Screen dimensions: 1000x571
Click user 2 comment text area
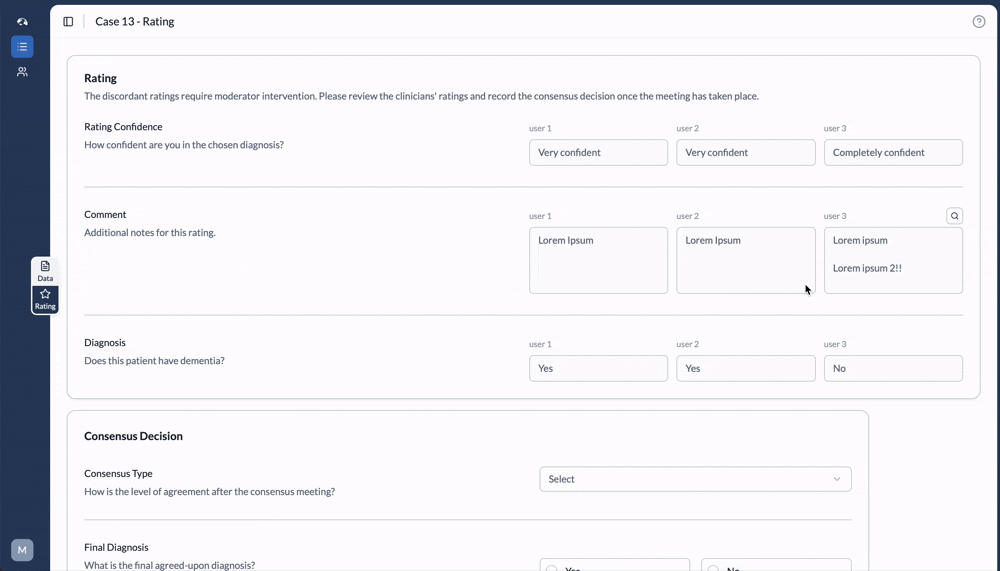[x=746, y=260]
